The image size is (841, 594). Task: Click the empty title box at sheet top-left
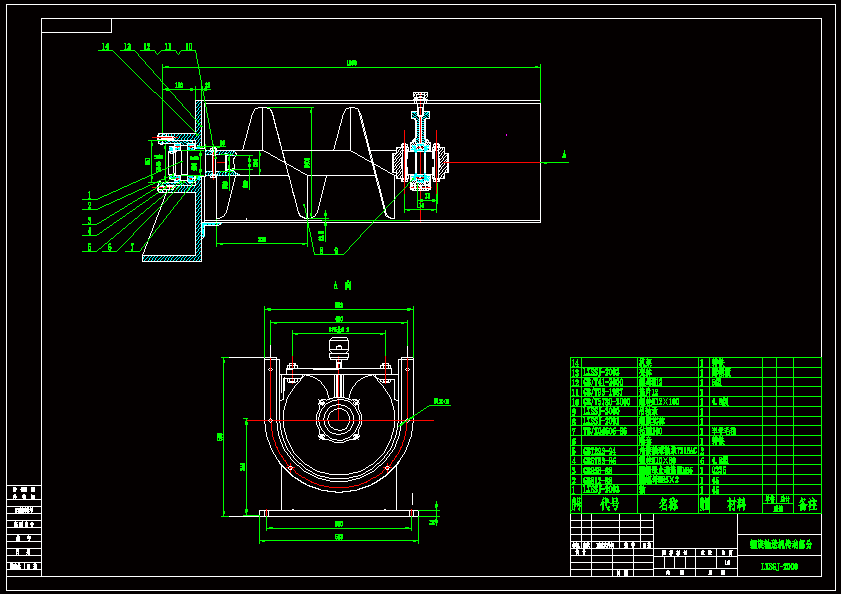coord(76,26)
